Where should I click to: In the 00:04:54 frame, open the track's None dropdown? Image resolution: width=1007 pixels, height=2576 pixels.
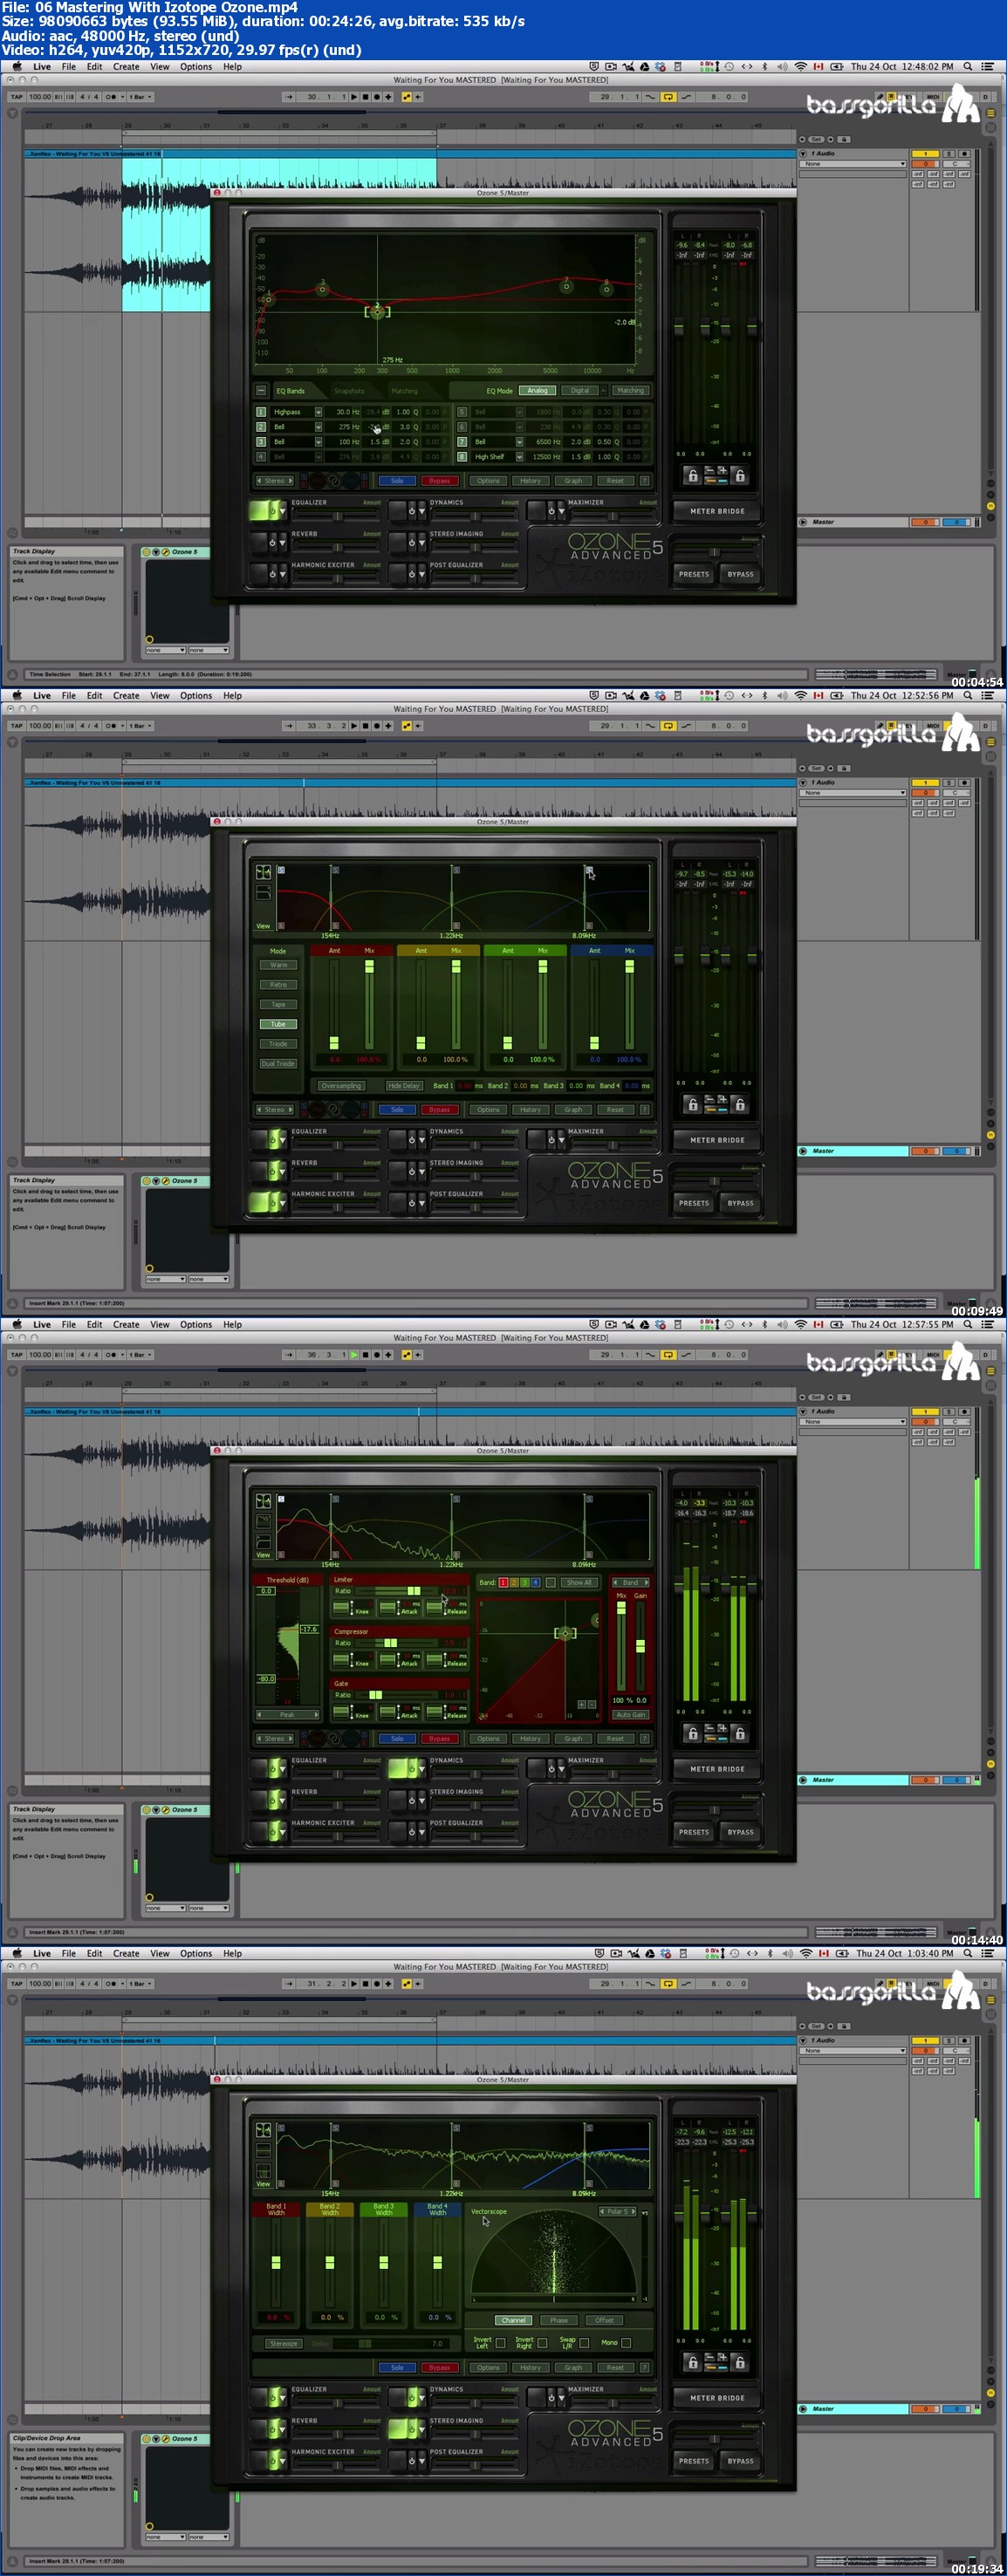pos(853,164)
